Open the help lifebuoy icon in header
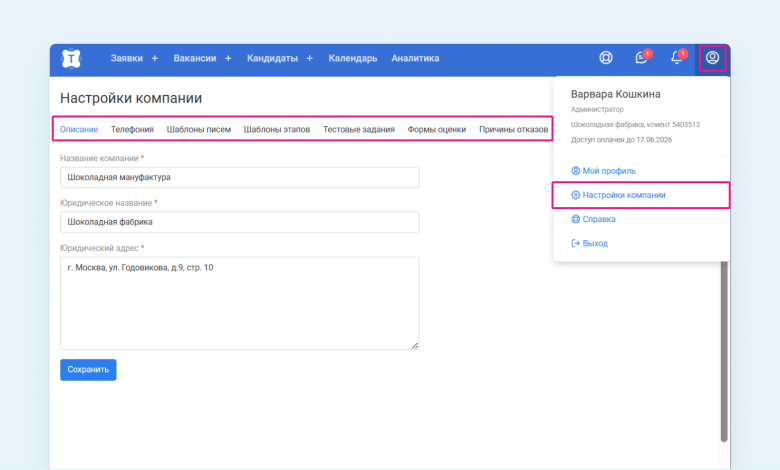 point(606,58)
